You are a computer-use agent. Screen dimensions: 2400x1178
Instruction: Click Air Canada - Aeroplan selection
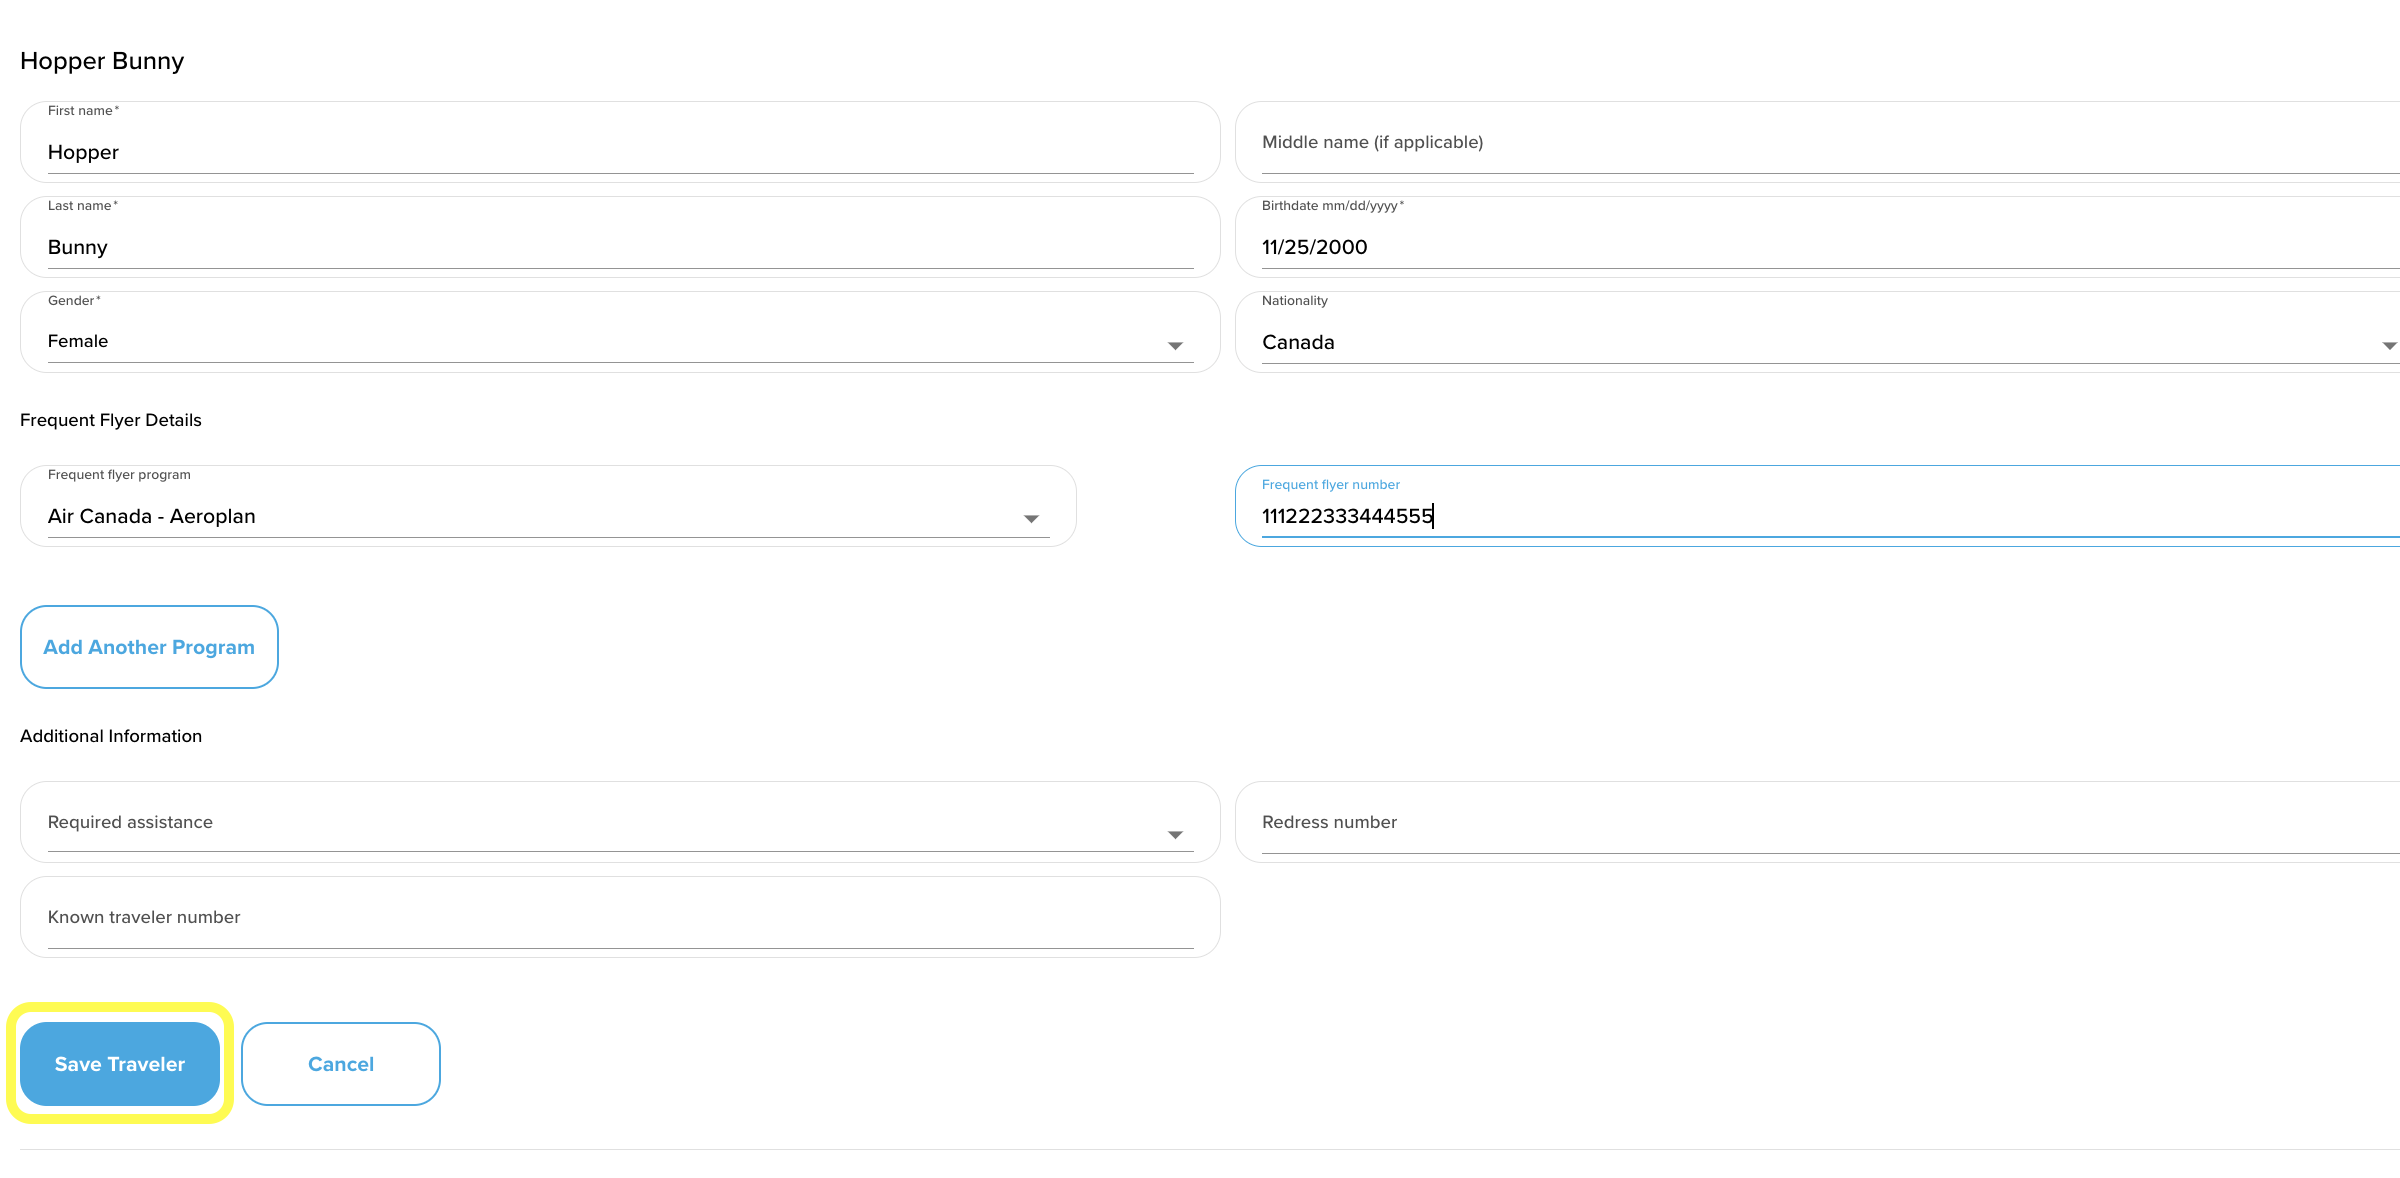coord(152,516)
